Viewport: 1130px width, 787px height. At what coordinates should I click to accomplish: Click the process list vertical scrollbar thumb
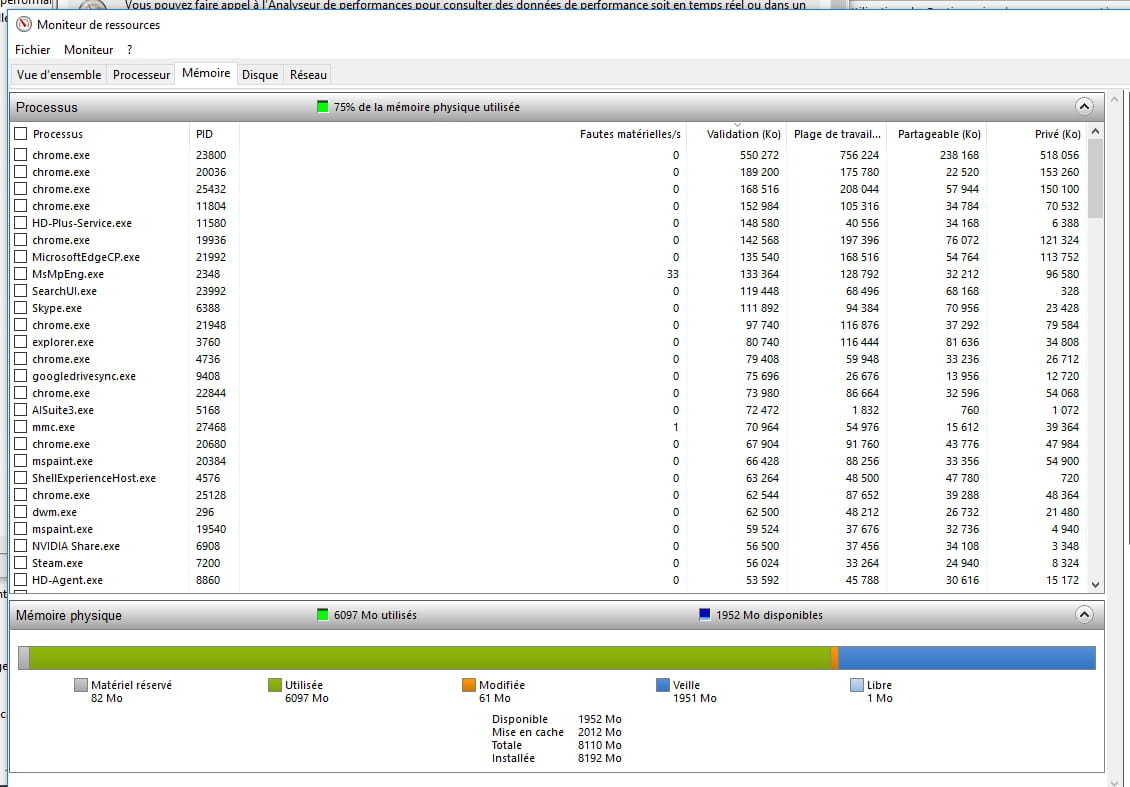tap(1095, 179)
